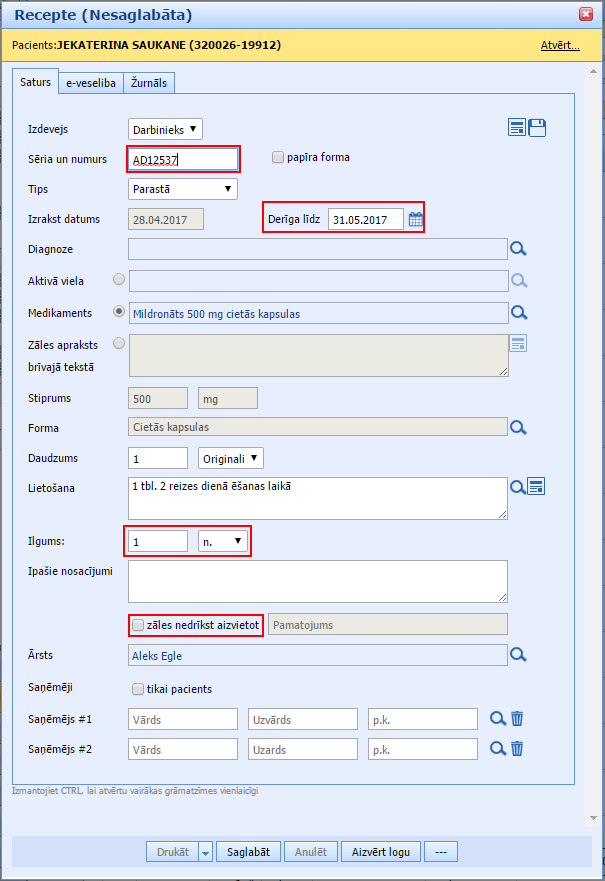Open the Žurnāls tab

pyautogui.click(x=150, y=84)
